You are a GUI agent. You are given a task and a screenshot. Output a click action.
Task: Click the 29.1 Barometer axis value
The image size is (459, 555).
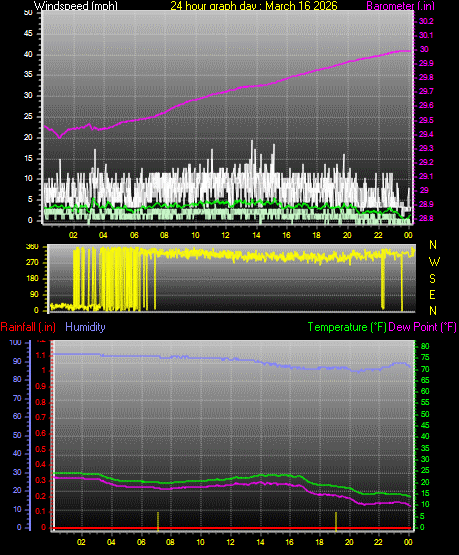coord(426,176)
